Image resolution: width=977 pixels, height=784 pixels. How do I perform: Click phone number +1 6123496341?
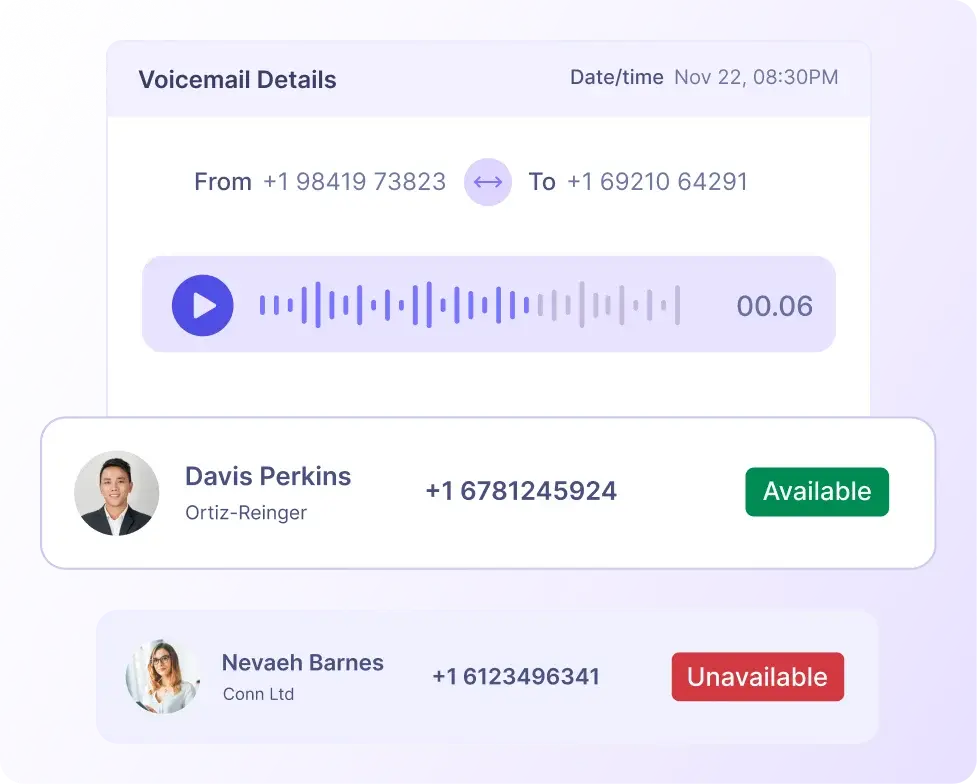point(515,677)
